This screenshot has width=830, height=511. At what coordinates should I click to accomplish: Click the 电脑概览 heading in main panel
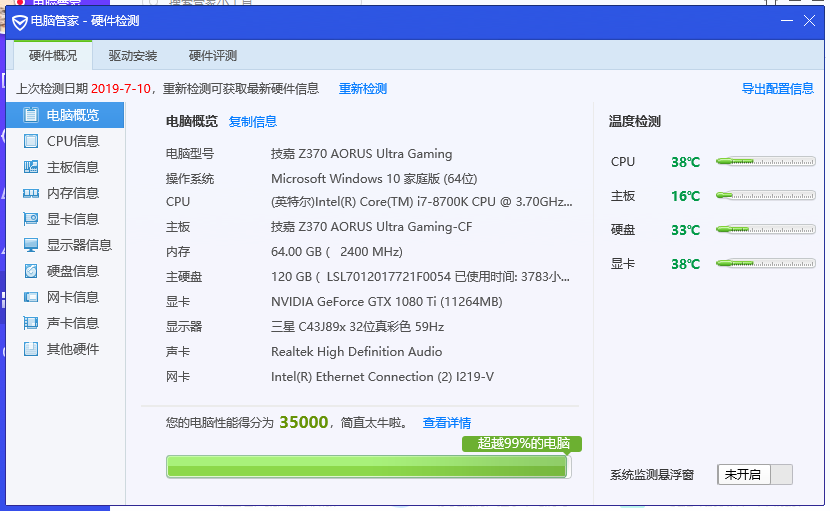tap(192, 122)
